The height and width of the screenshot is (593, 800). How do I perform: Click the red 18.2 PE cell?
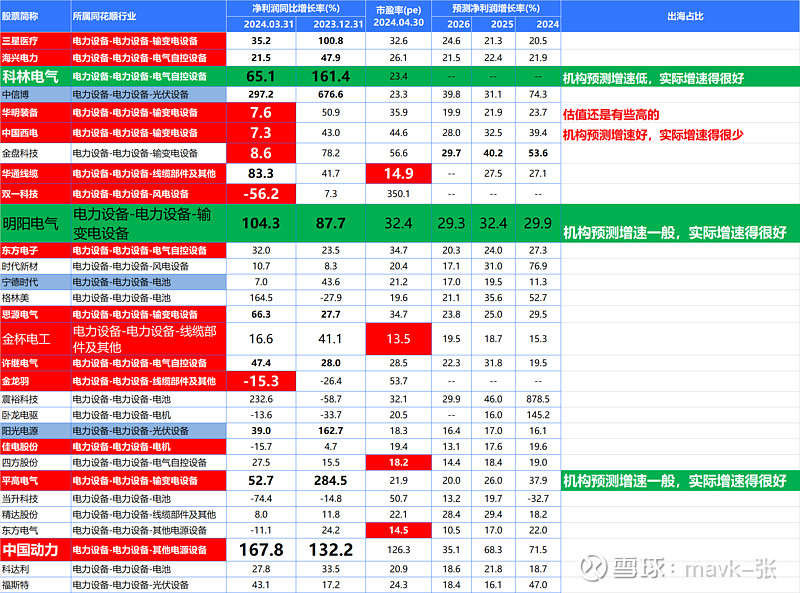pyautogui.click(x=398, y=462)
